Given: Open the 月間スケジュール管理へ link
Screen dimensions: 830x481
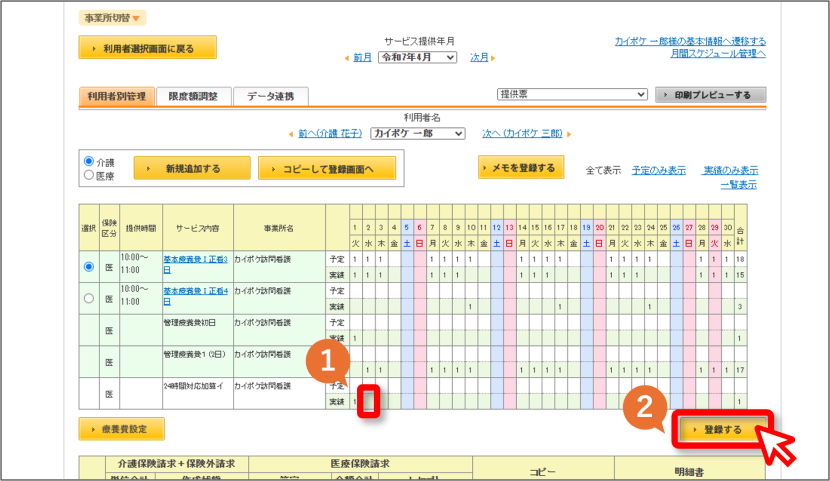Looking at the screenshot, I should 718,53.
